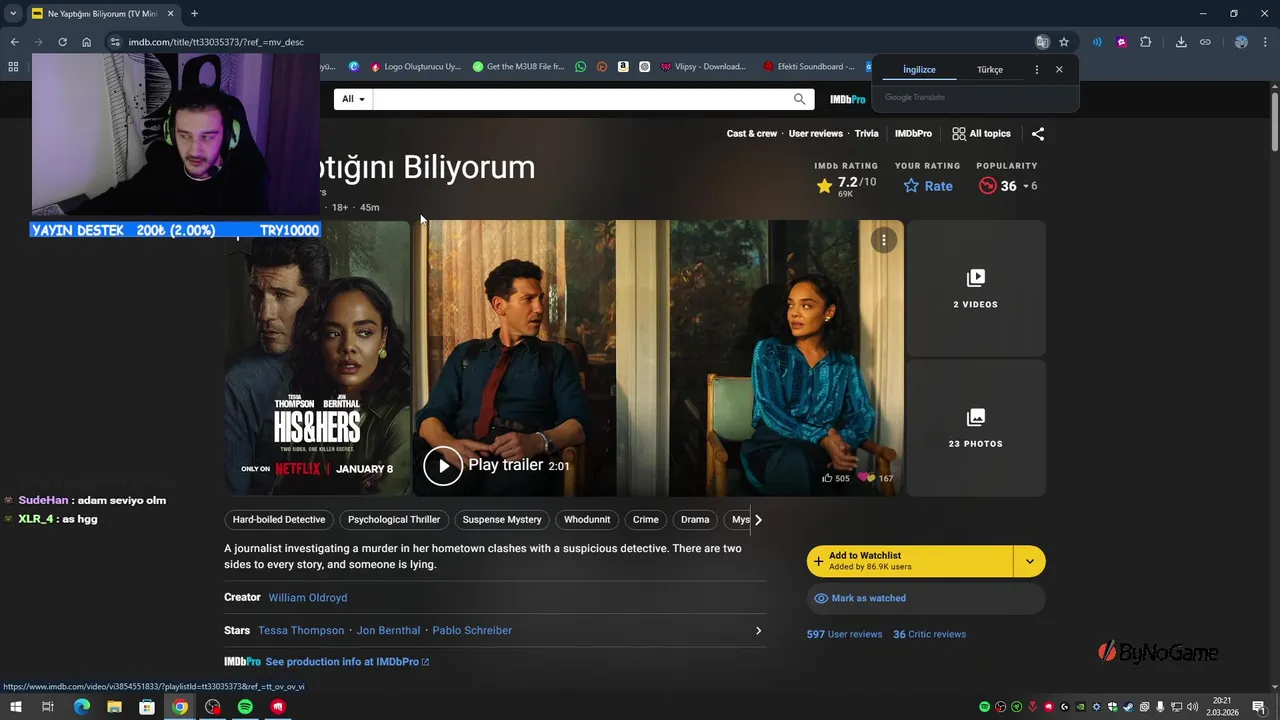The width and height of the screenshot is (1280, 720).
Task: Click the translate icon in address bar
Action: click(x=1042, y=42)
